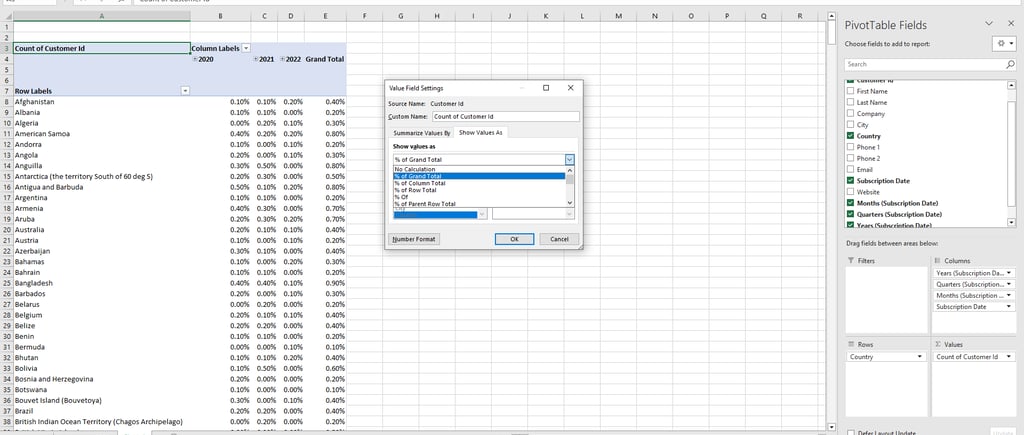Expand the 2021 year group
1024x435 pixels.
tap(255, 59)
